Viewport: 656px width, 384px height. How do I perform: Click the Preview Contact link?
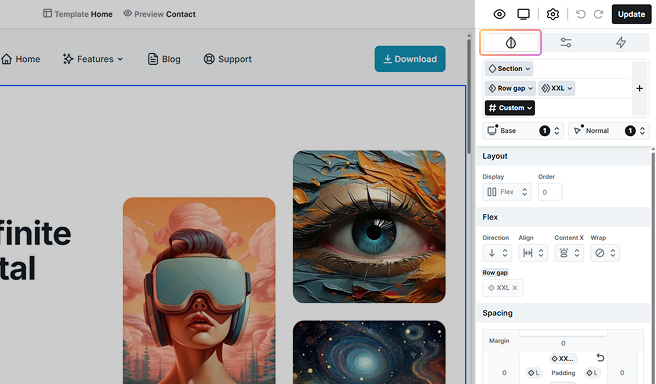click(x=159, y=14)
